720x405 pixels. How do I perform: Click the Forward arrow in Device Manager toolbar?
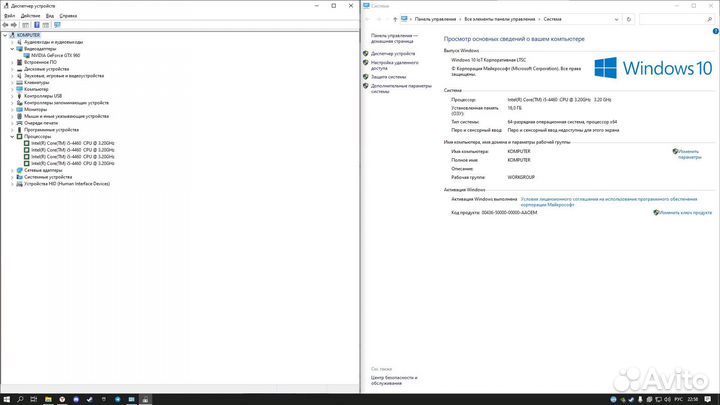pyautogui.click(x=14, y=25)
